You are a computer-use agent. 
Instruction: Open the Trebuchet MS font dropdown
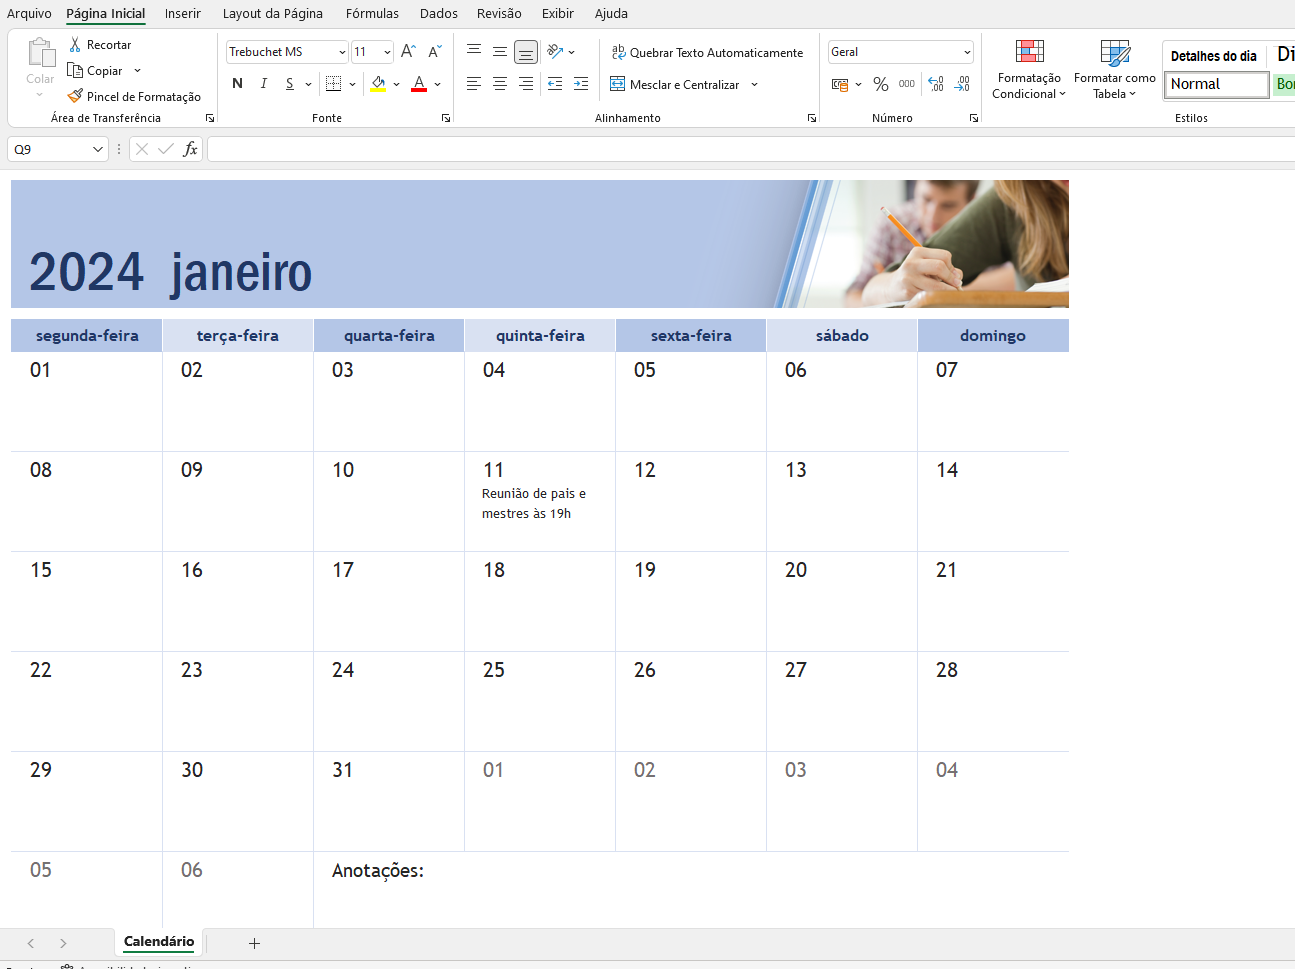tap(342, 52)
